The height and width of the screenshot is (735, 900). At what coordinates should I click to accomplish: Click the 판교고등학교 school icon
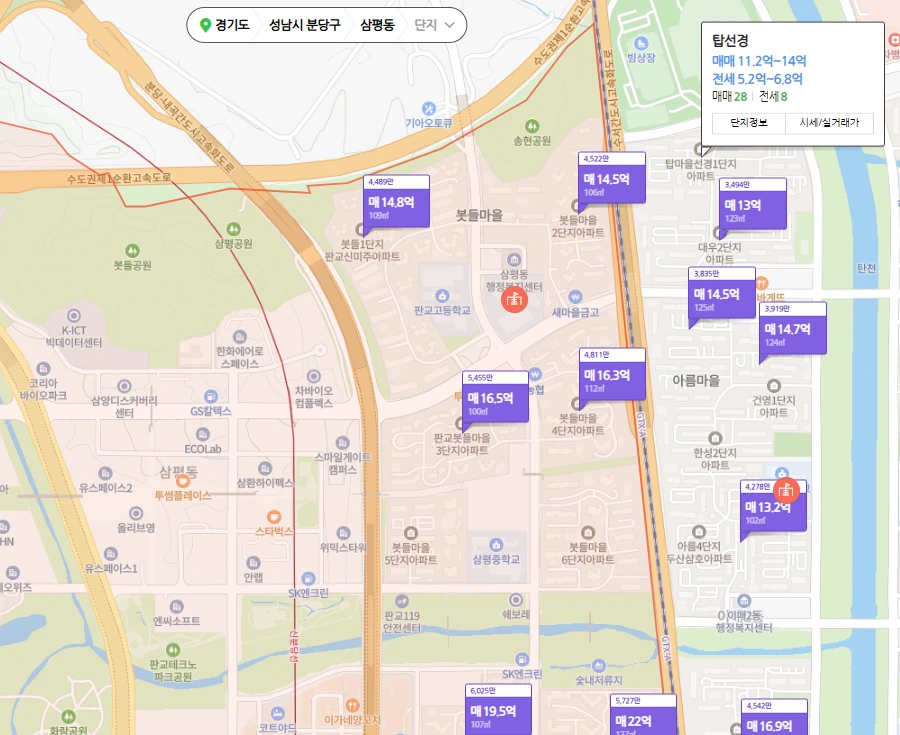coord(442,296)
